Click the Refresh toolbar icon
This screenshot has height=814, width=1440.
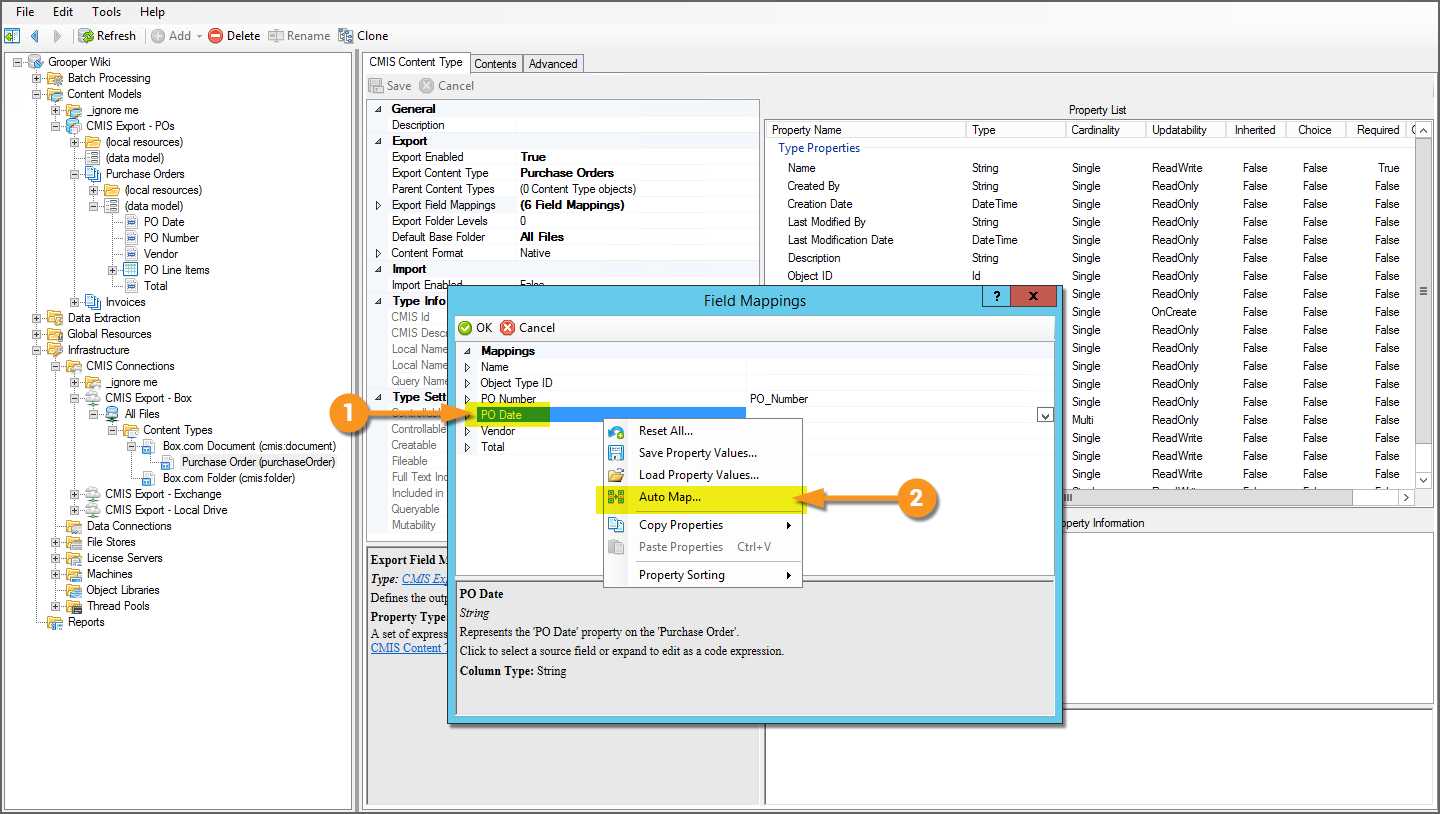pos(87,36)
